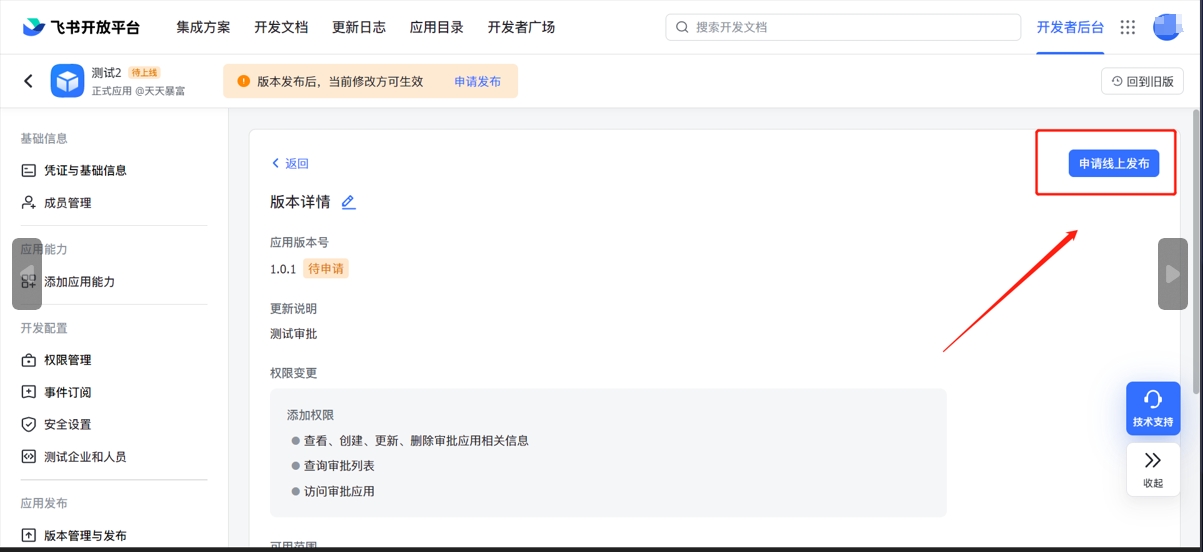The width and height of the screenshot is (1203, 552).
Task: Click the back arrow beside 测试2 app
Action: [28, 81]
